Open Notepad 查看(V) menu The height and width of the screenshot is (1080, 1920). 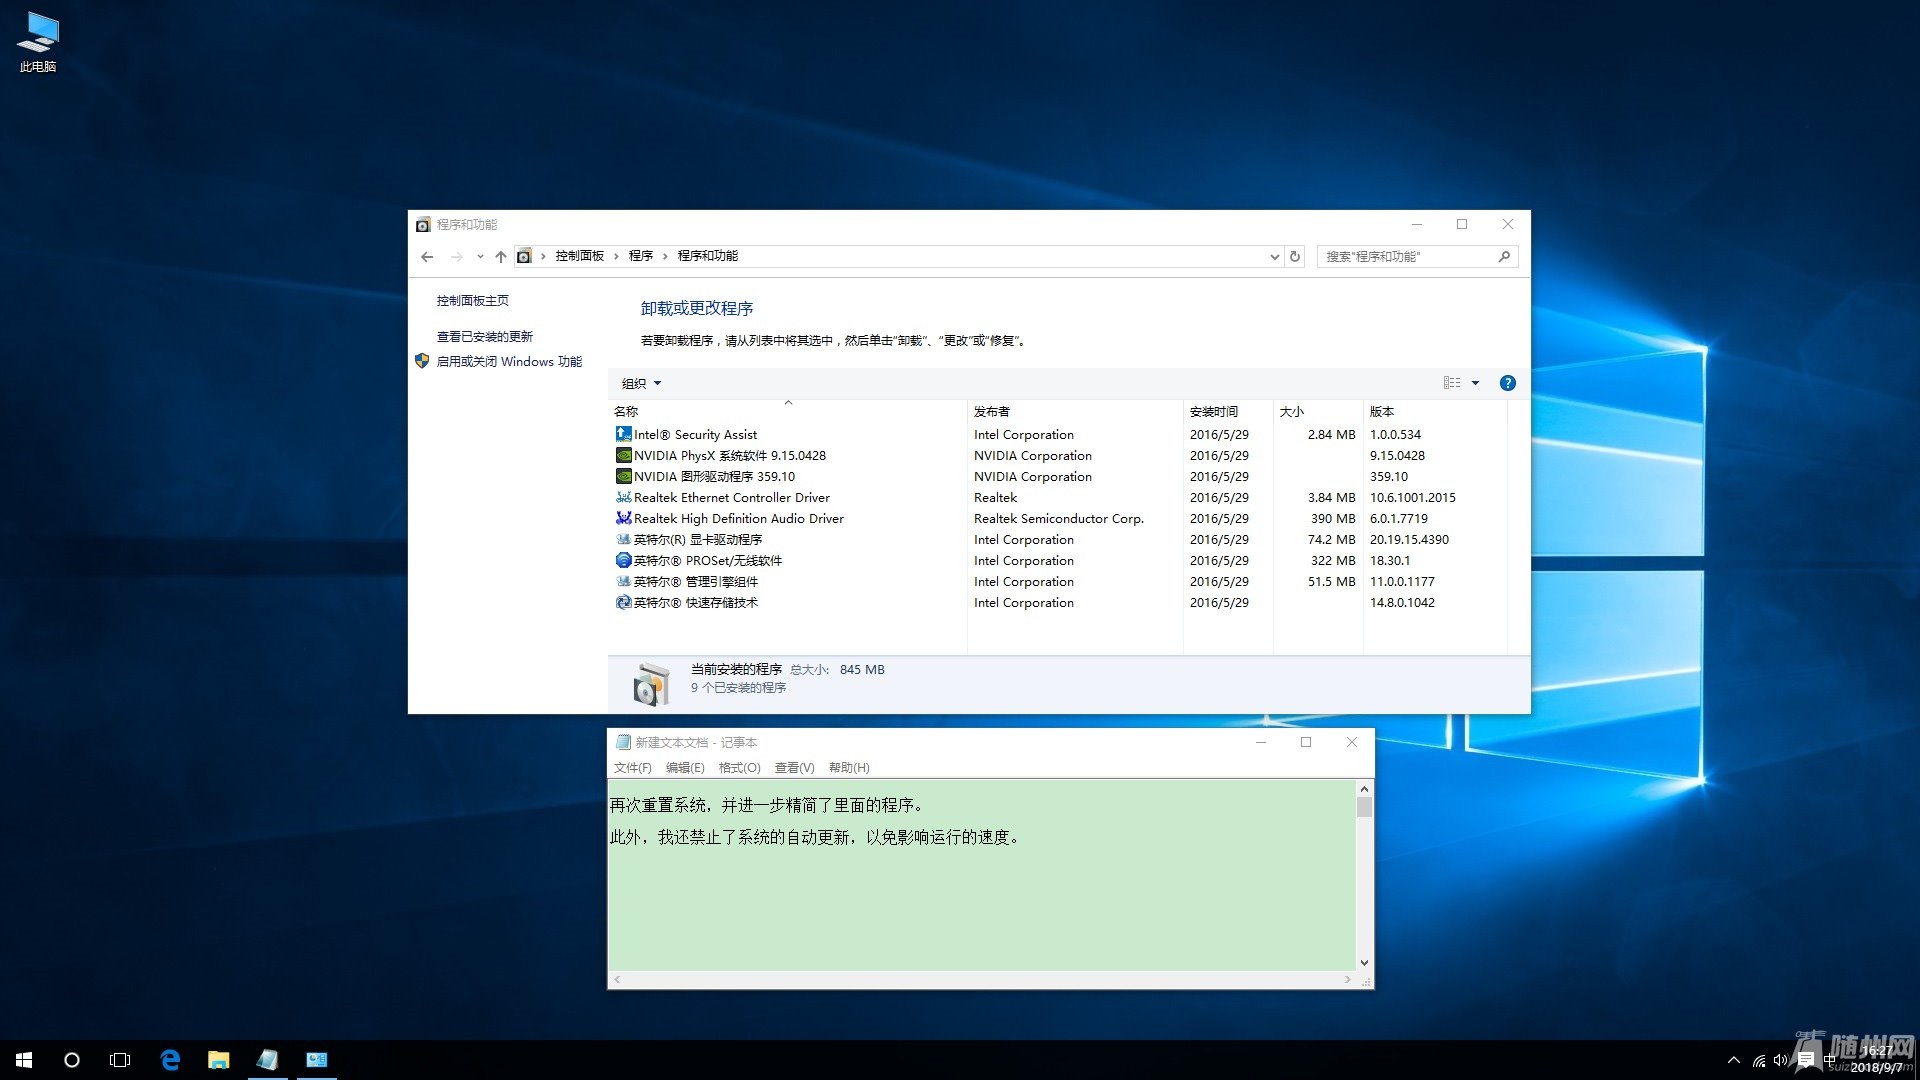(795, 768)
